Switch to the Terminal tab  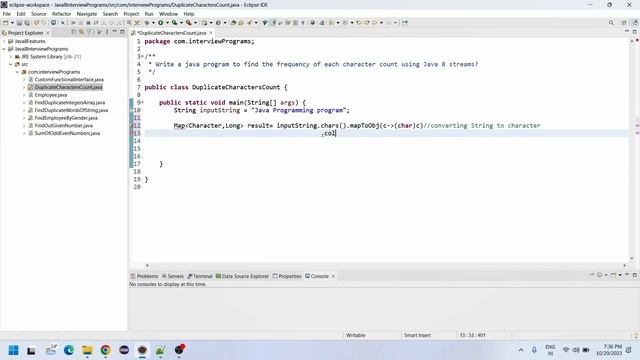(200, 276)
